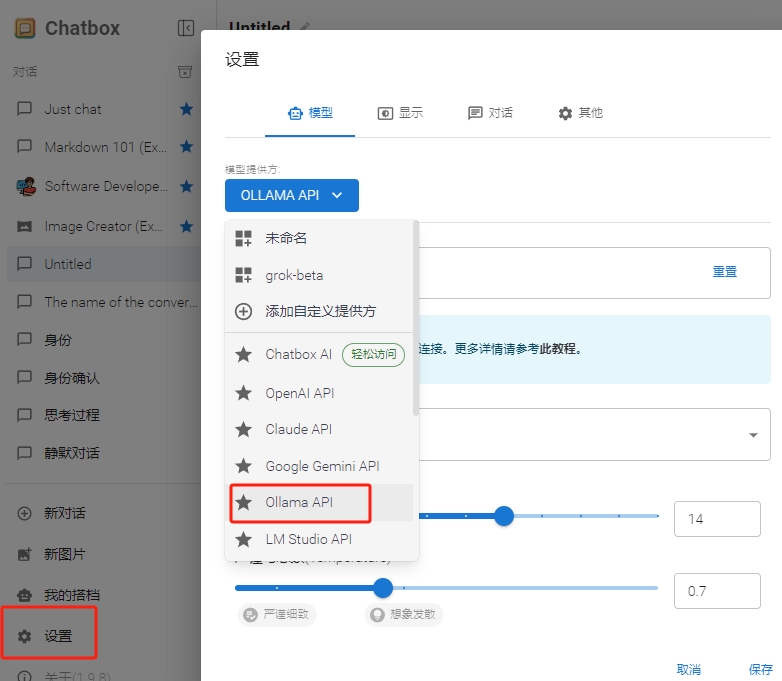
Task: Click 保存 to save settings
Action: pyautogui.click(x=761, y=670)
